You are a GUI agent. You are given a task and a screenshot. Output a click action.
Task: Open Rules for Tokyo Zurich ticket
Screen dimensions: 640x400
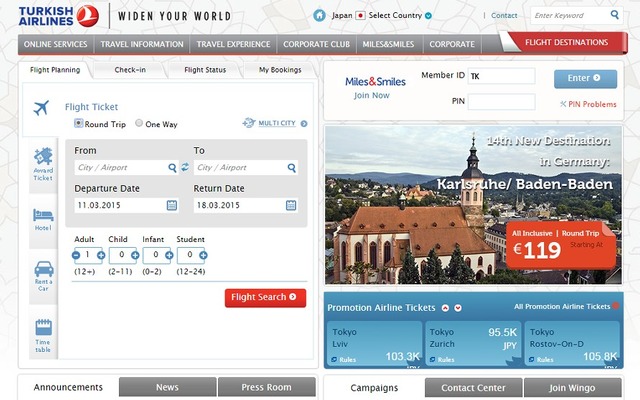click(x=442, y=360)
